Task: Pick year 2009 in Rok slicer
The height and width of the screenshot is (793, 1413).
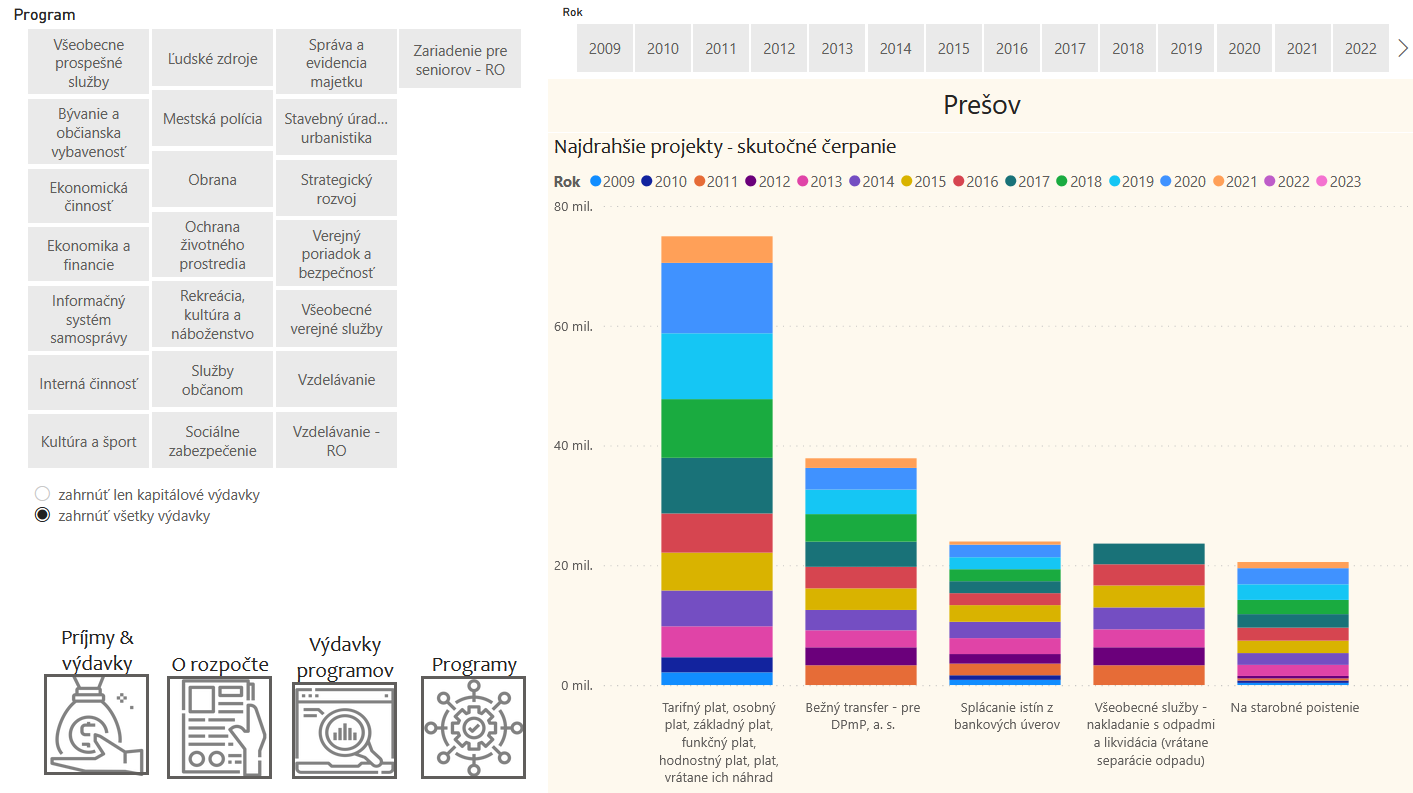Action: pyautogui.click(x=604, y=48)
